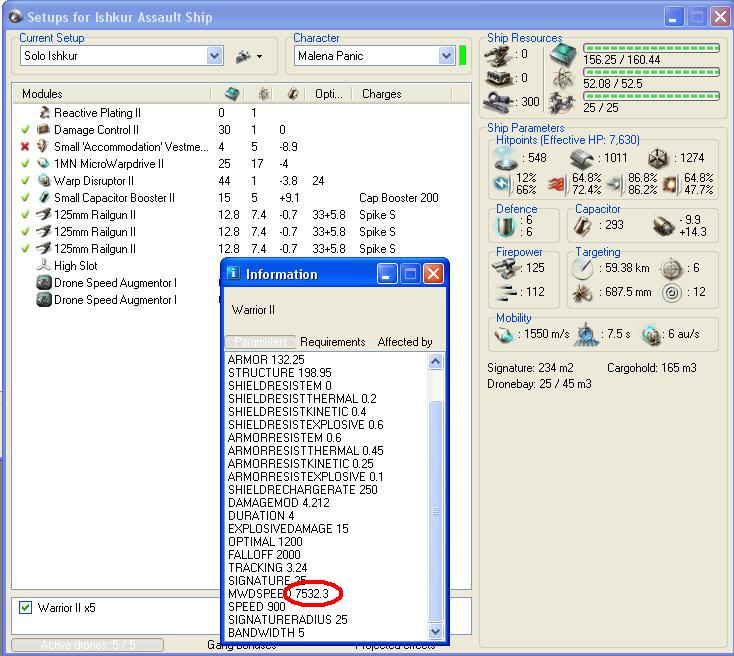Toggle the Warrior II x5 drone checkbox

click(25, 608)
